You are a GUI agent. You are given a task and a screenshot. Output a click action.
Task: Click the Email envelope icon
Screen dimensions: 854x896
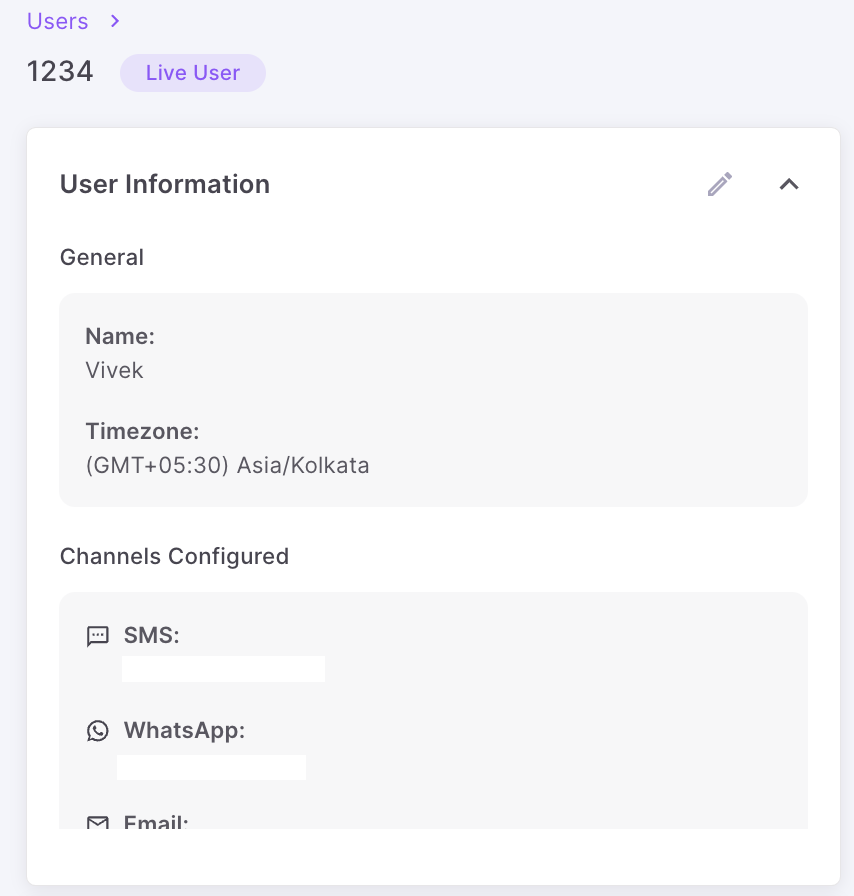coord(97,823)
